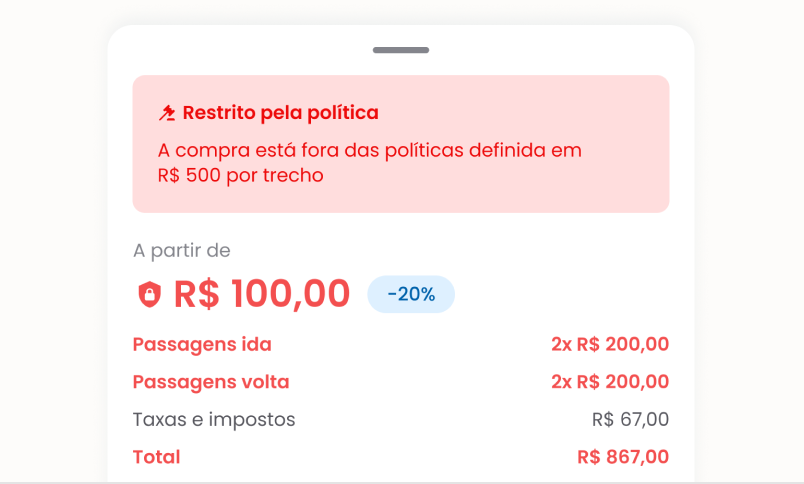Click the red shield lock icon
This screenshot has width=804, height=484.
(149, 294)
